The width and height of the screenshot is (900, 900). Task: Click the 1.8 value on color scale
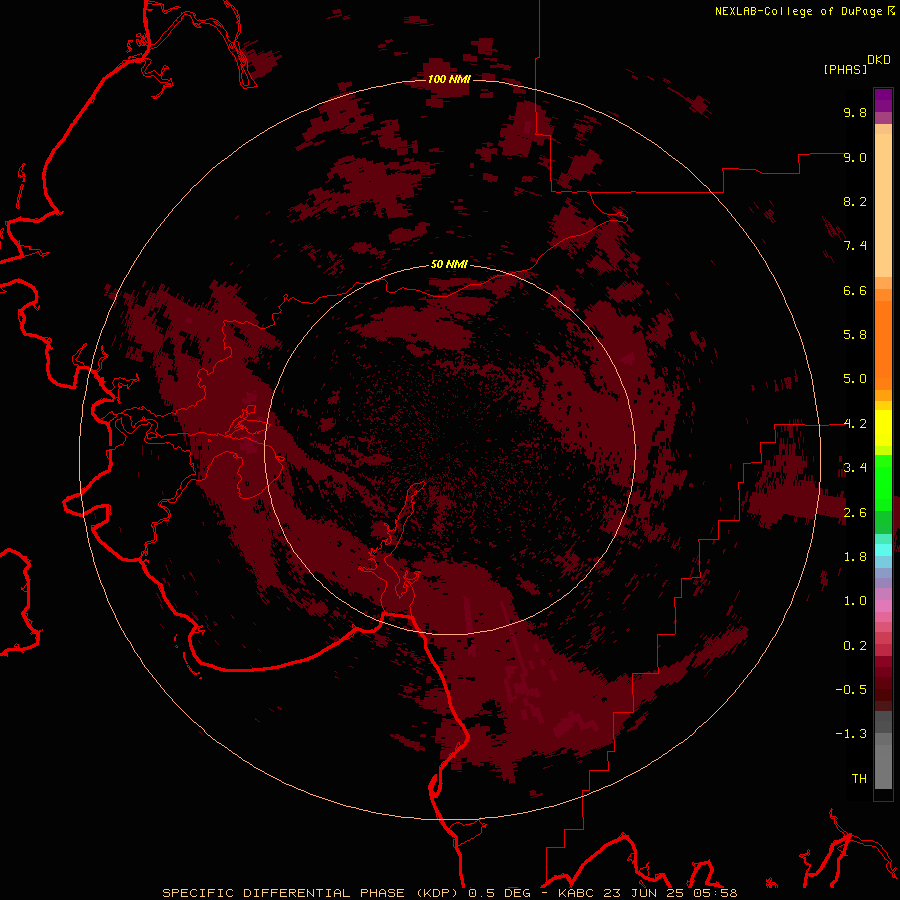pyautogui.click(x=855, y=557)
